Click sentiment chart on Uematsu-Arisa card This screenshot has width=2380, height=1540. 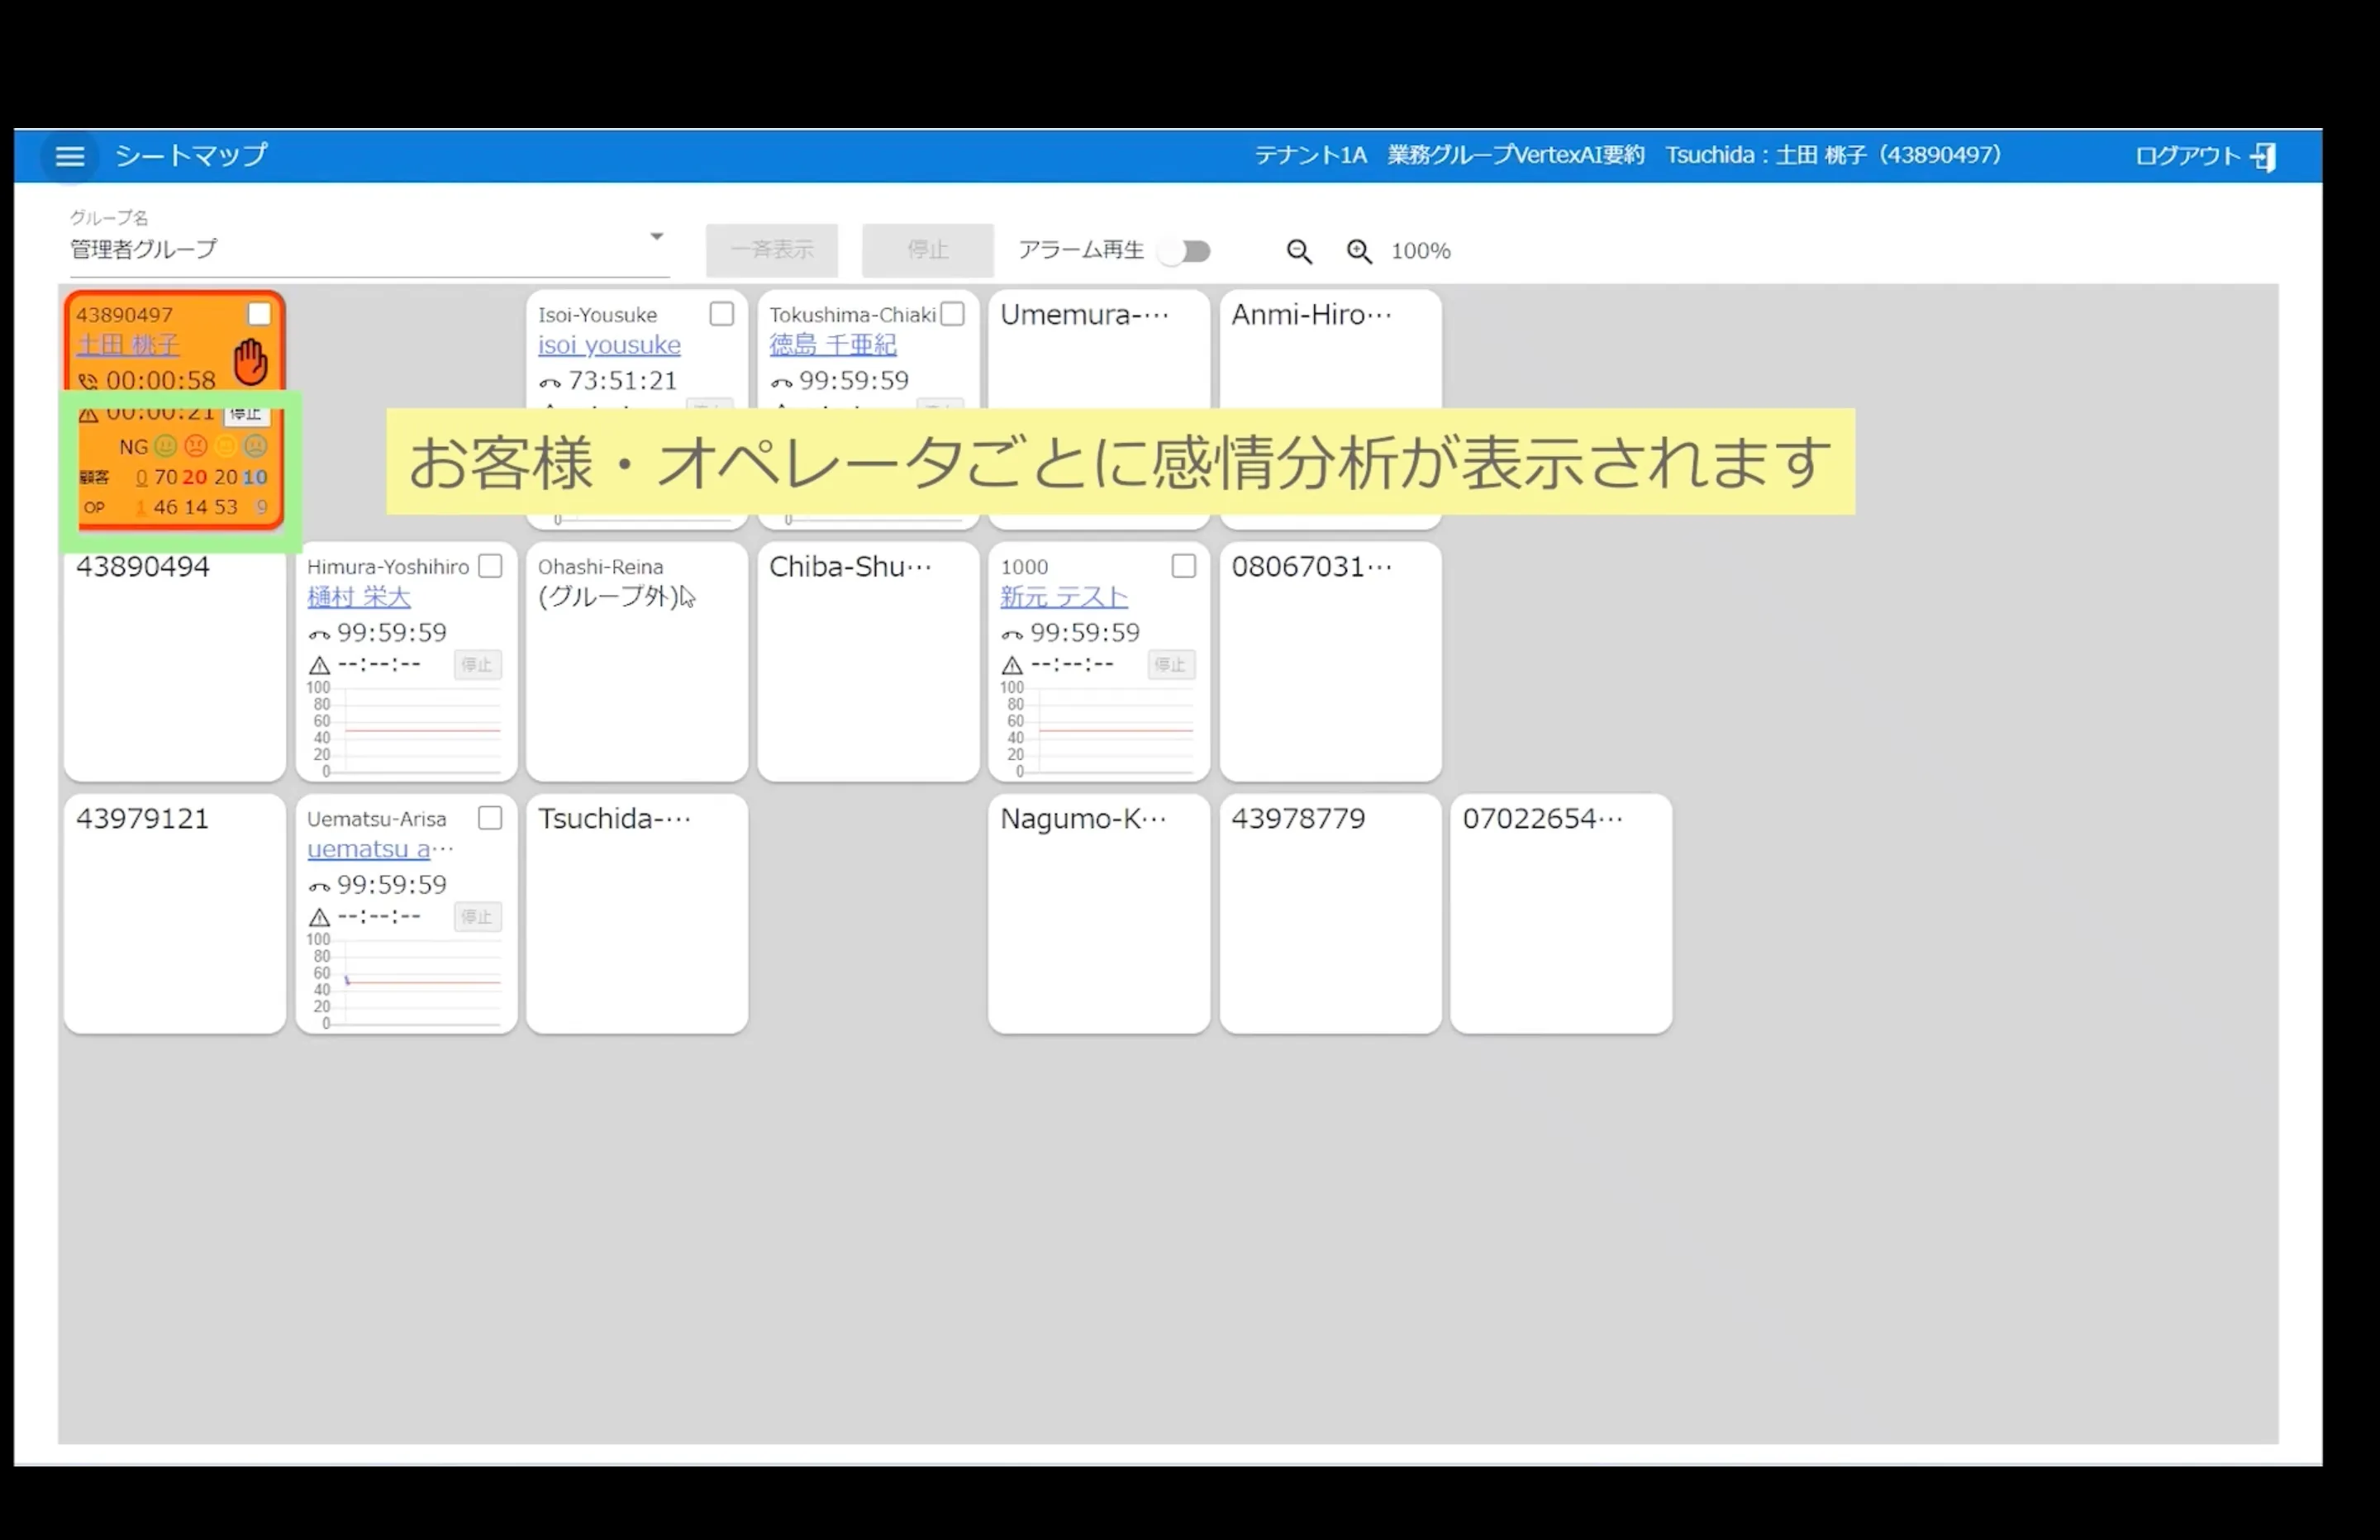(405, 982)
